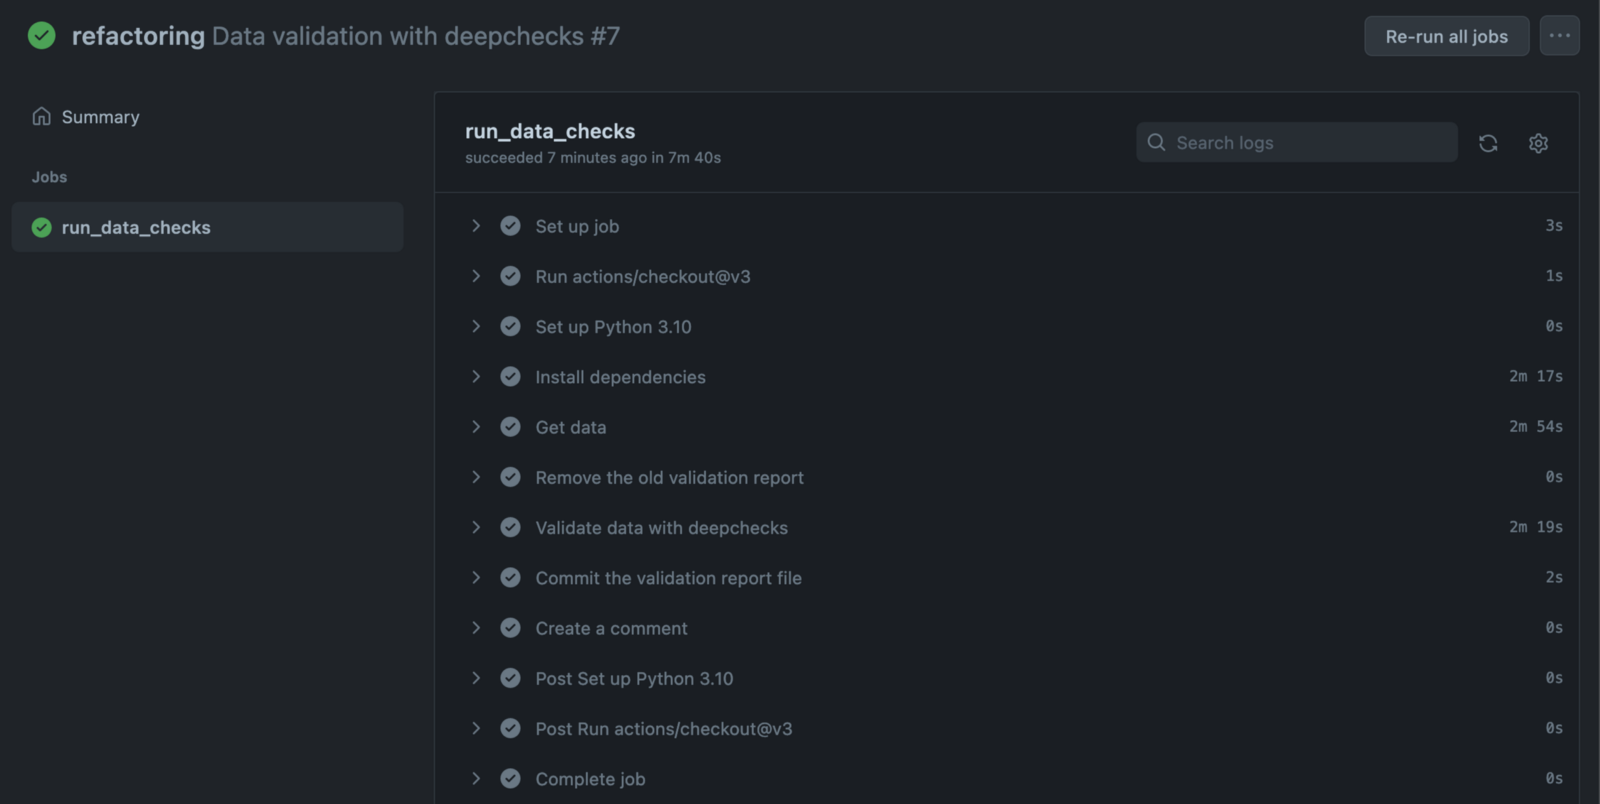Viewport: 1600px width, 804px height.
Task: Click the refresh logs icon
Action: tap(1488, 143)
